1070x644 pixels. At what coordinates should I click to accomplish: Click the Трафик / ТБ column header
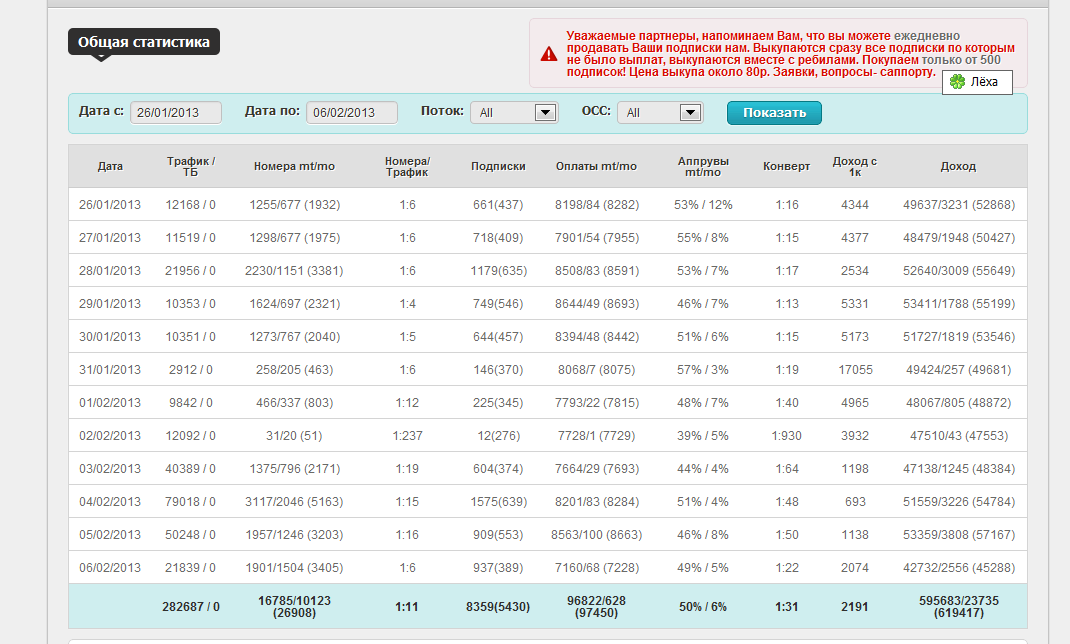coord(190,166)
